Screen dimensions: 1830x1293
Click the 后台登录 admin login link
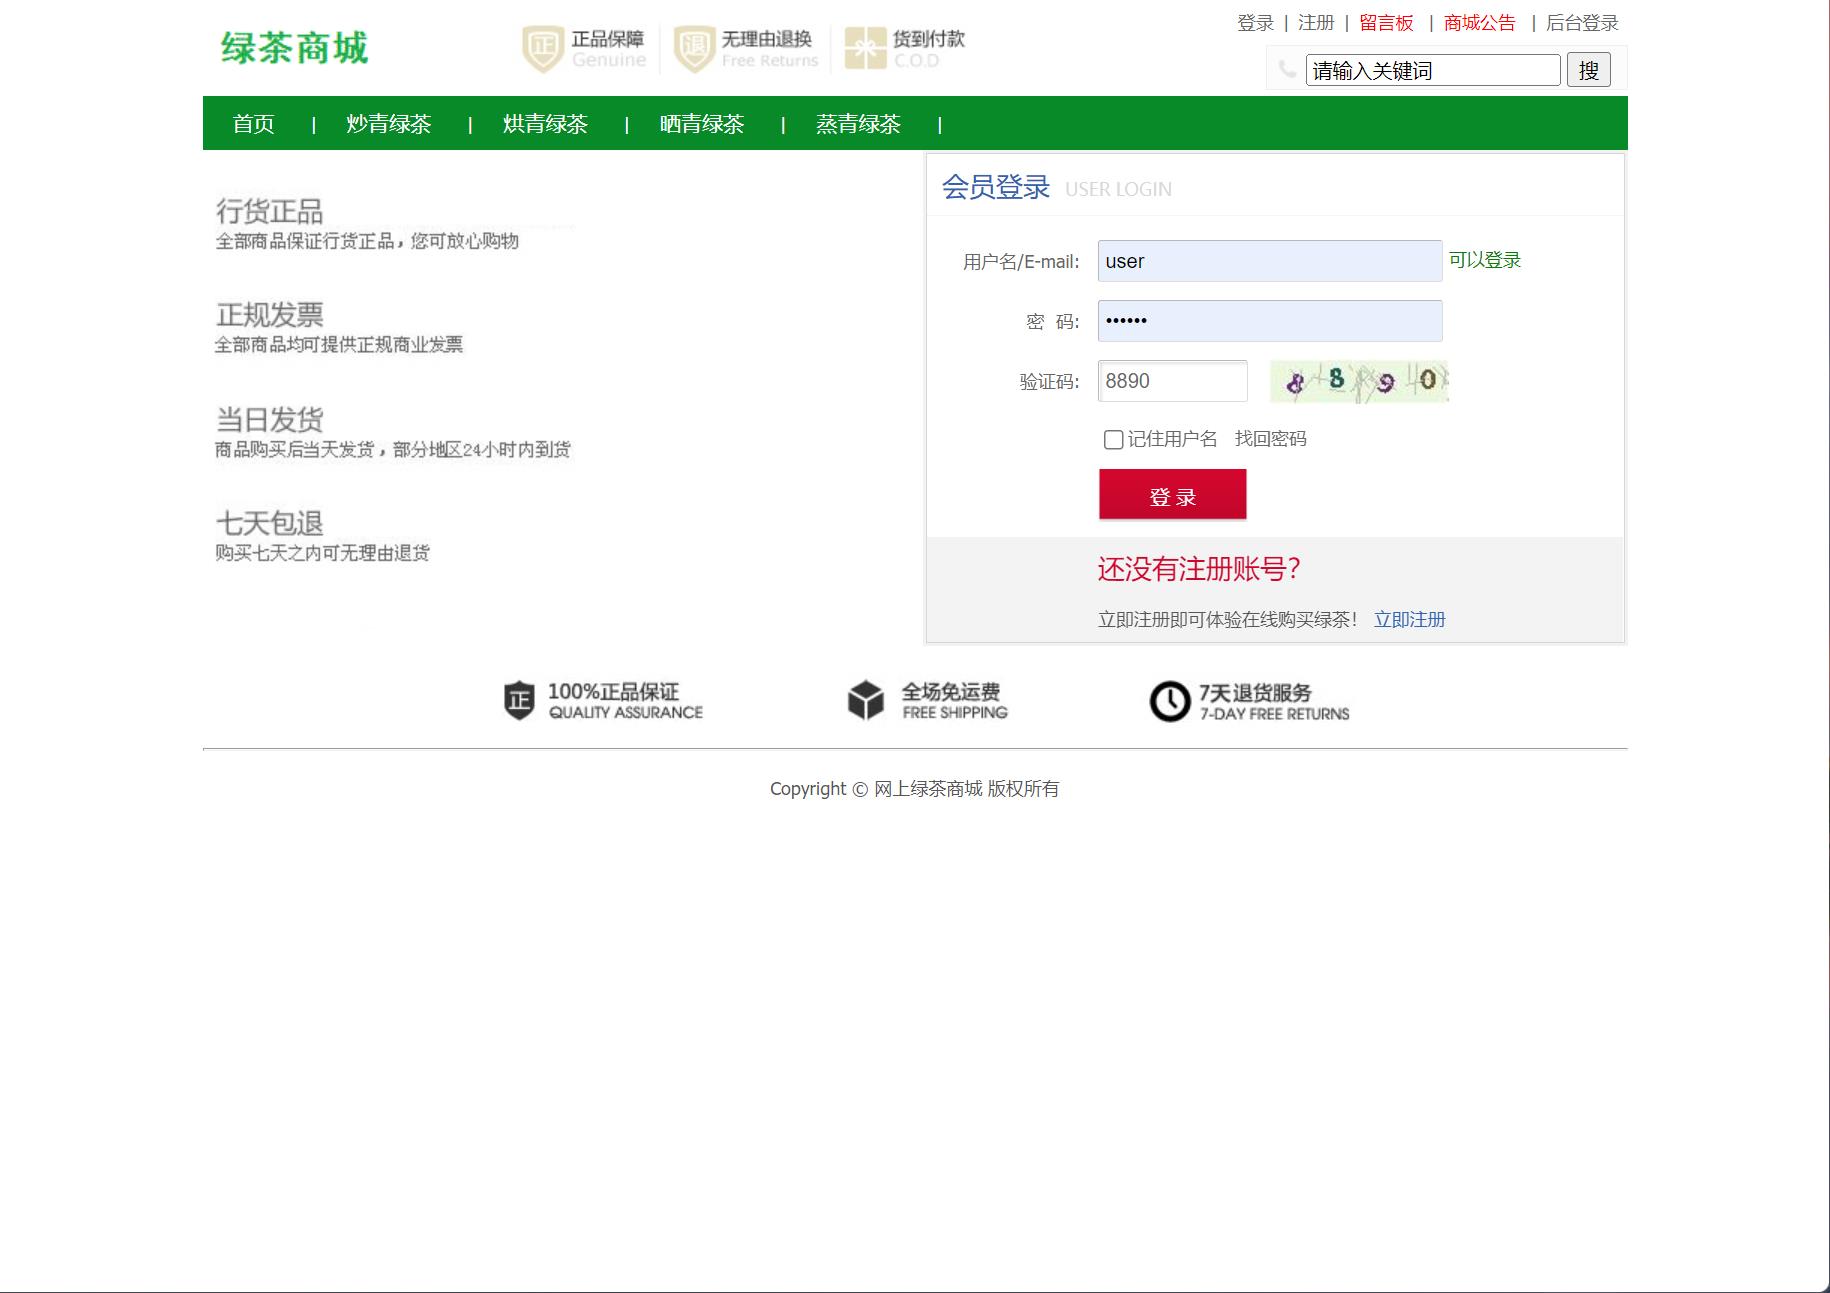(x=1581, y=23)
